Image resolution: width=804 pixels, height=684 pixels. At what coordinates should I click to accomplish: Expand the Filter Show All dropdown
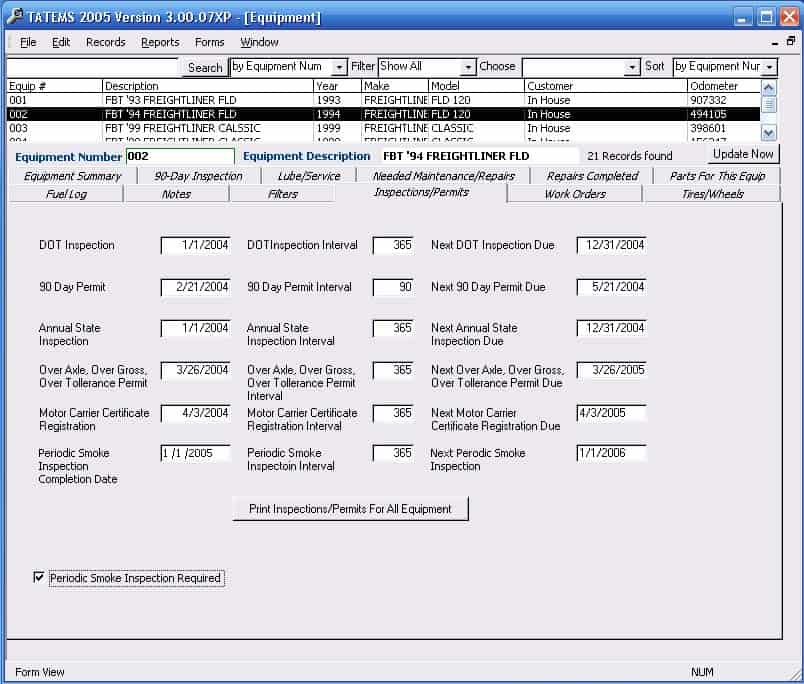[x=467, y=67]
